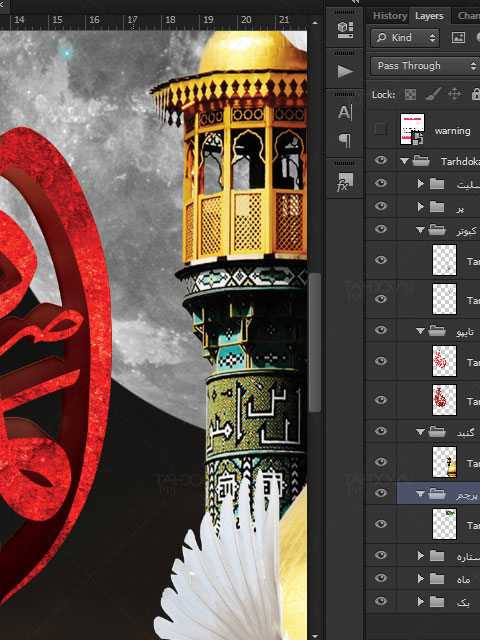Viewport: 480px width, 640px height.
Task: Click the بک group folder icon
Action: point(437,601)
